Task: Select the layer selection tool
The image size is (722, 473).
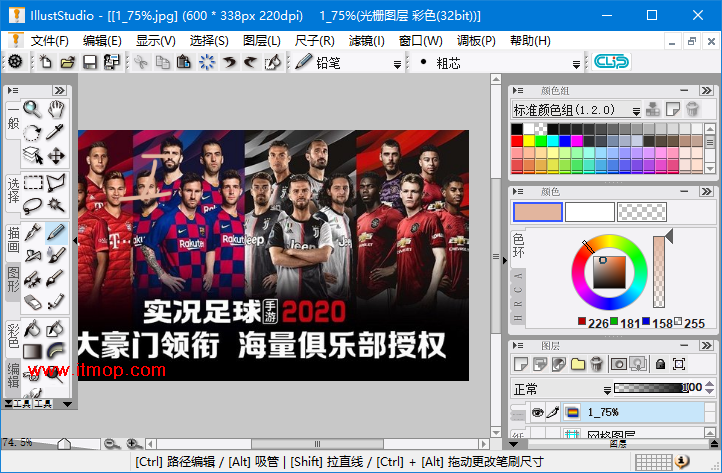Action: (32, 156)
